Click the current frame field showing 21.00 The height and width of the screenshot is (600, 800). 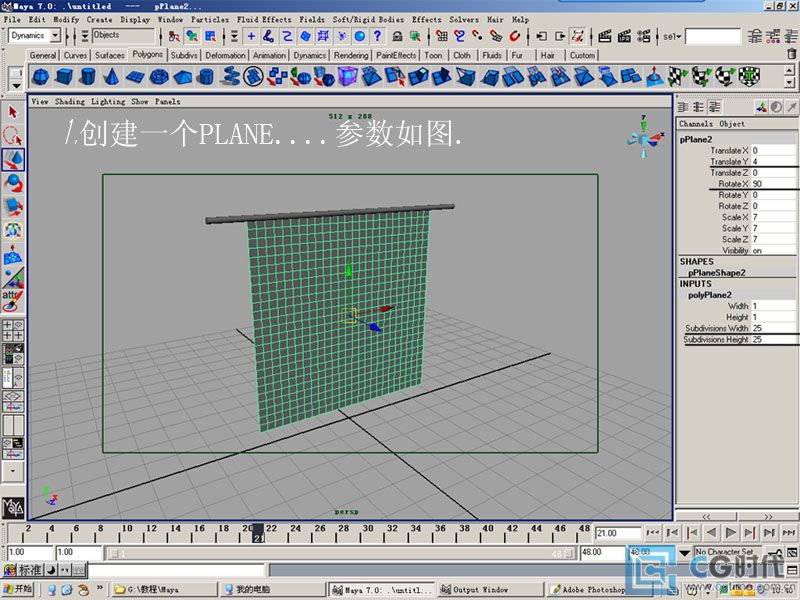[617, 533]
